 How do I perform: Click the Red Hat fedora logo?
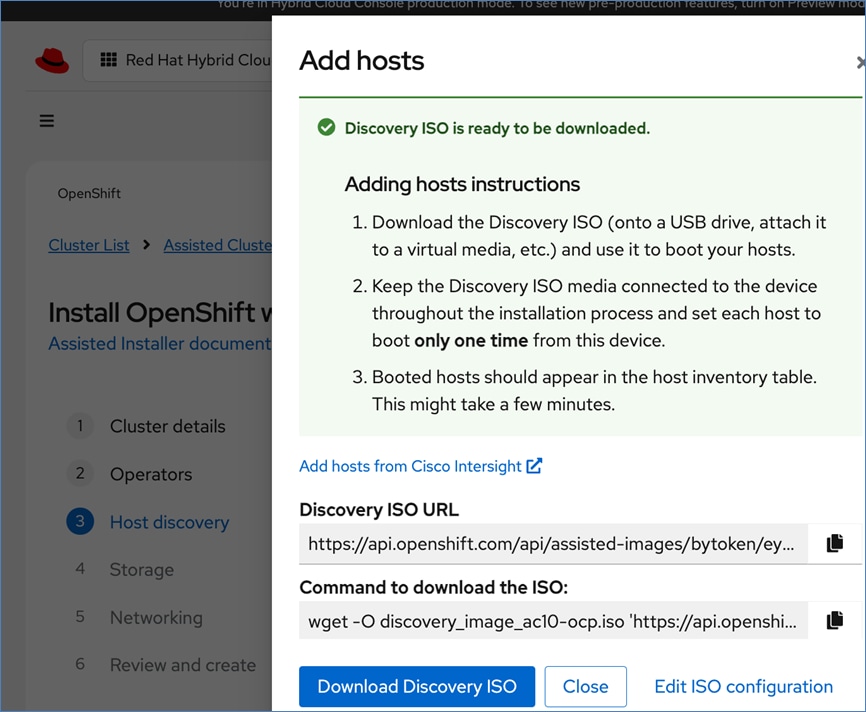point(52,60)
